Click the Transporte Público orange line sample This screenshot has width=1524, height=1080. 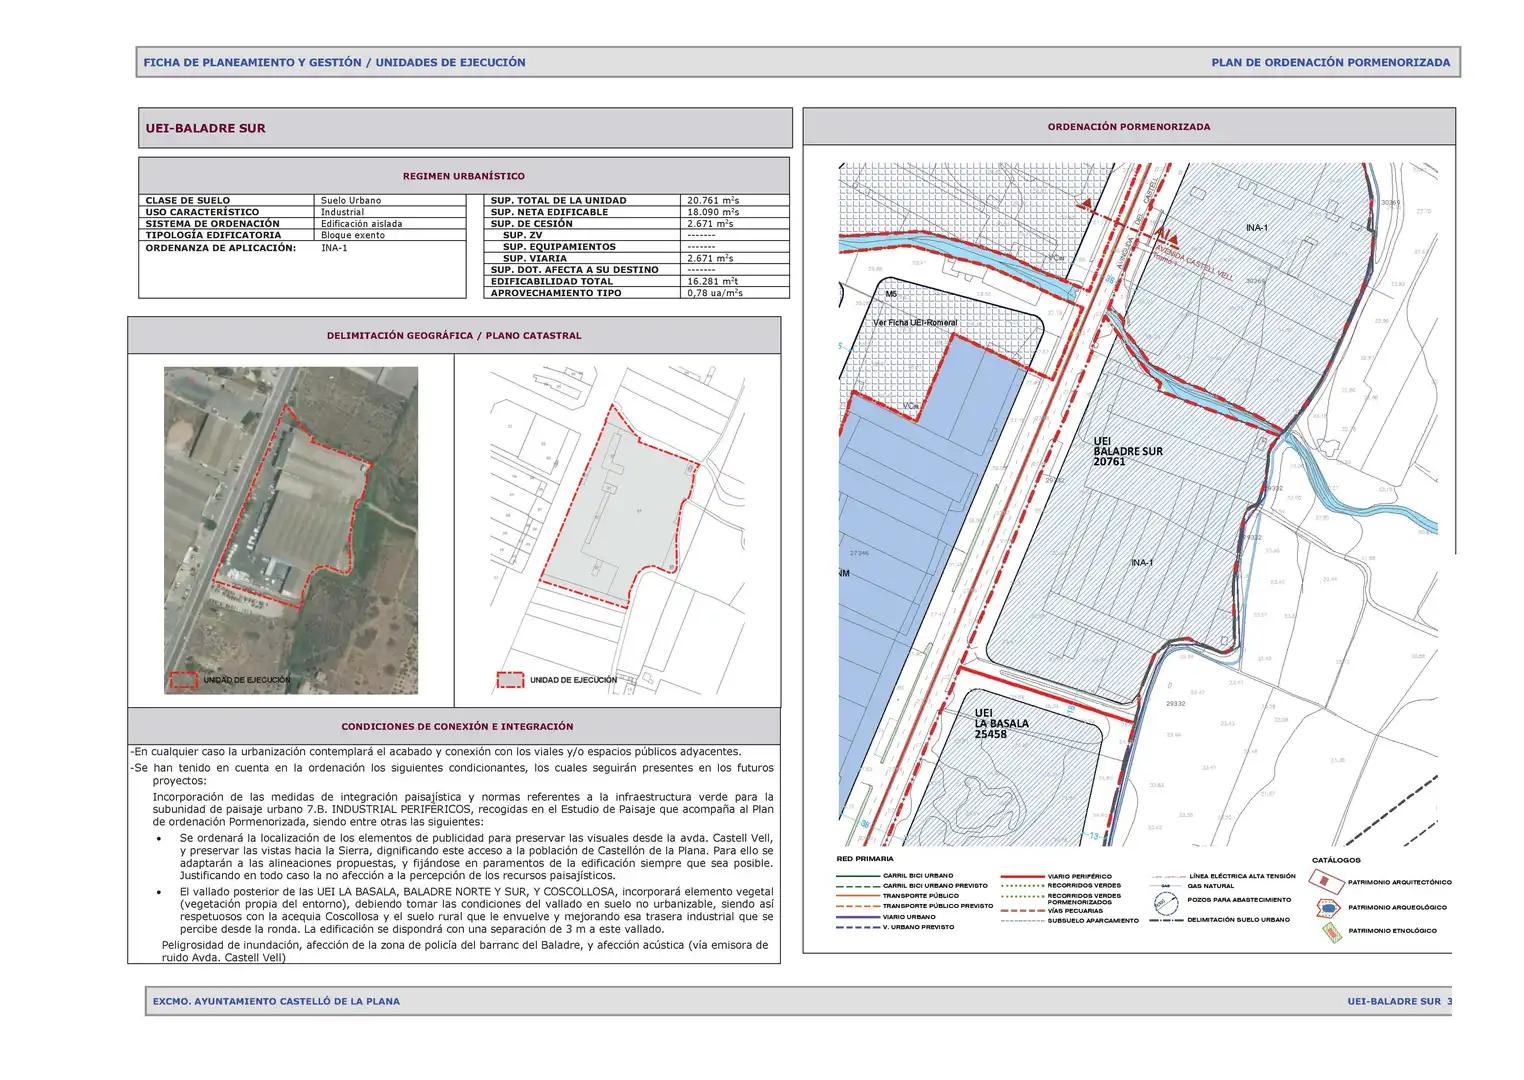point(857,896)
